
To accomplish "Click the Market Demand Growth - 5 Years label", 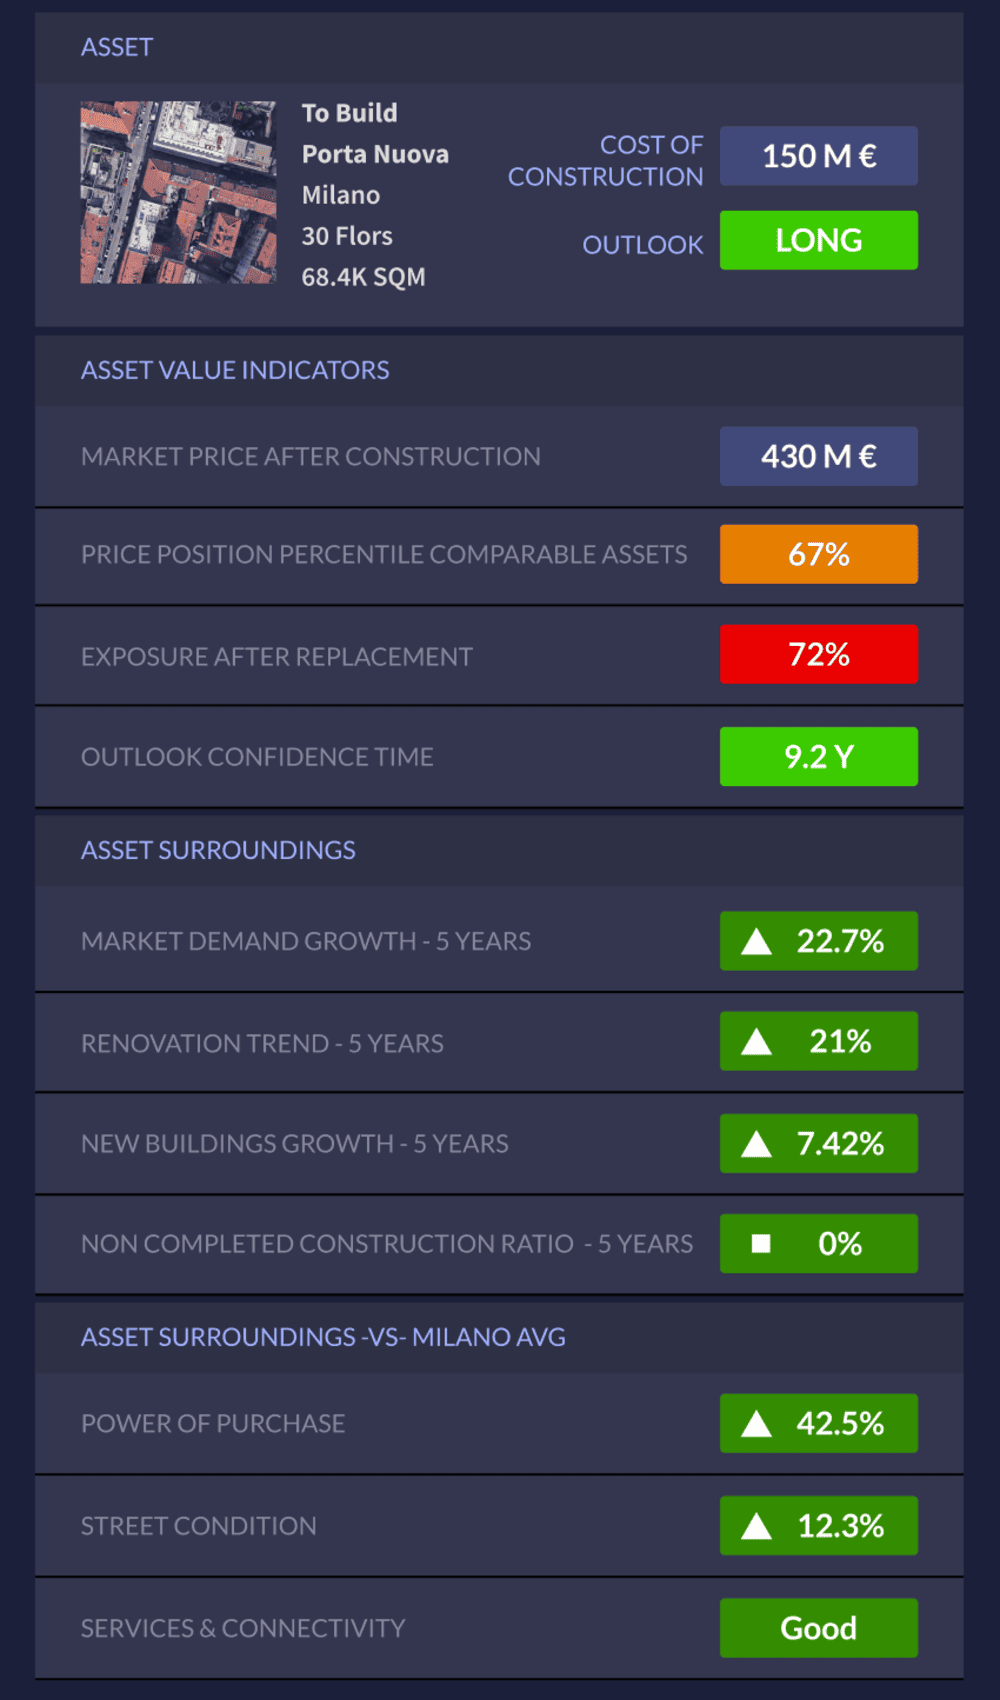I will point(306,942).
